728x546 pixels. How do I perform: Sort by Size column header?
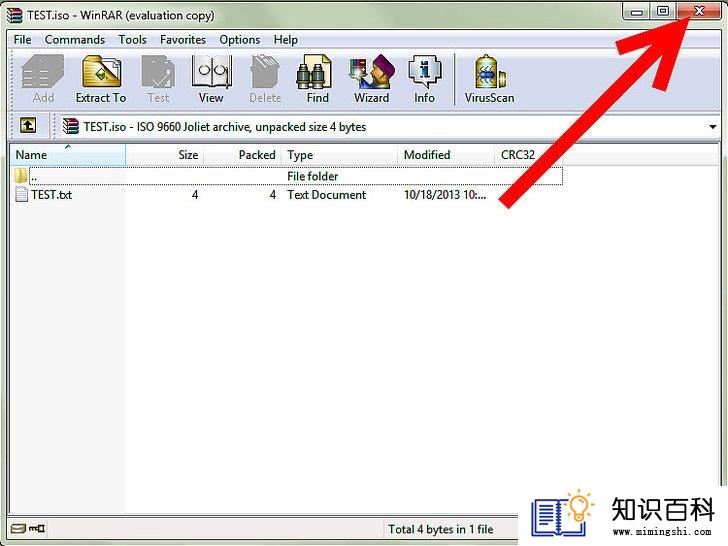coord(165,155)
